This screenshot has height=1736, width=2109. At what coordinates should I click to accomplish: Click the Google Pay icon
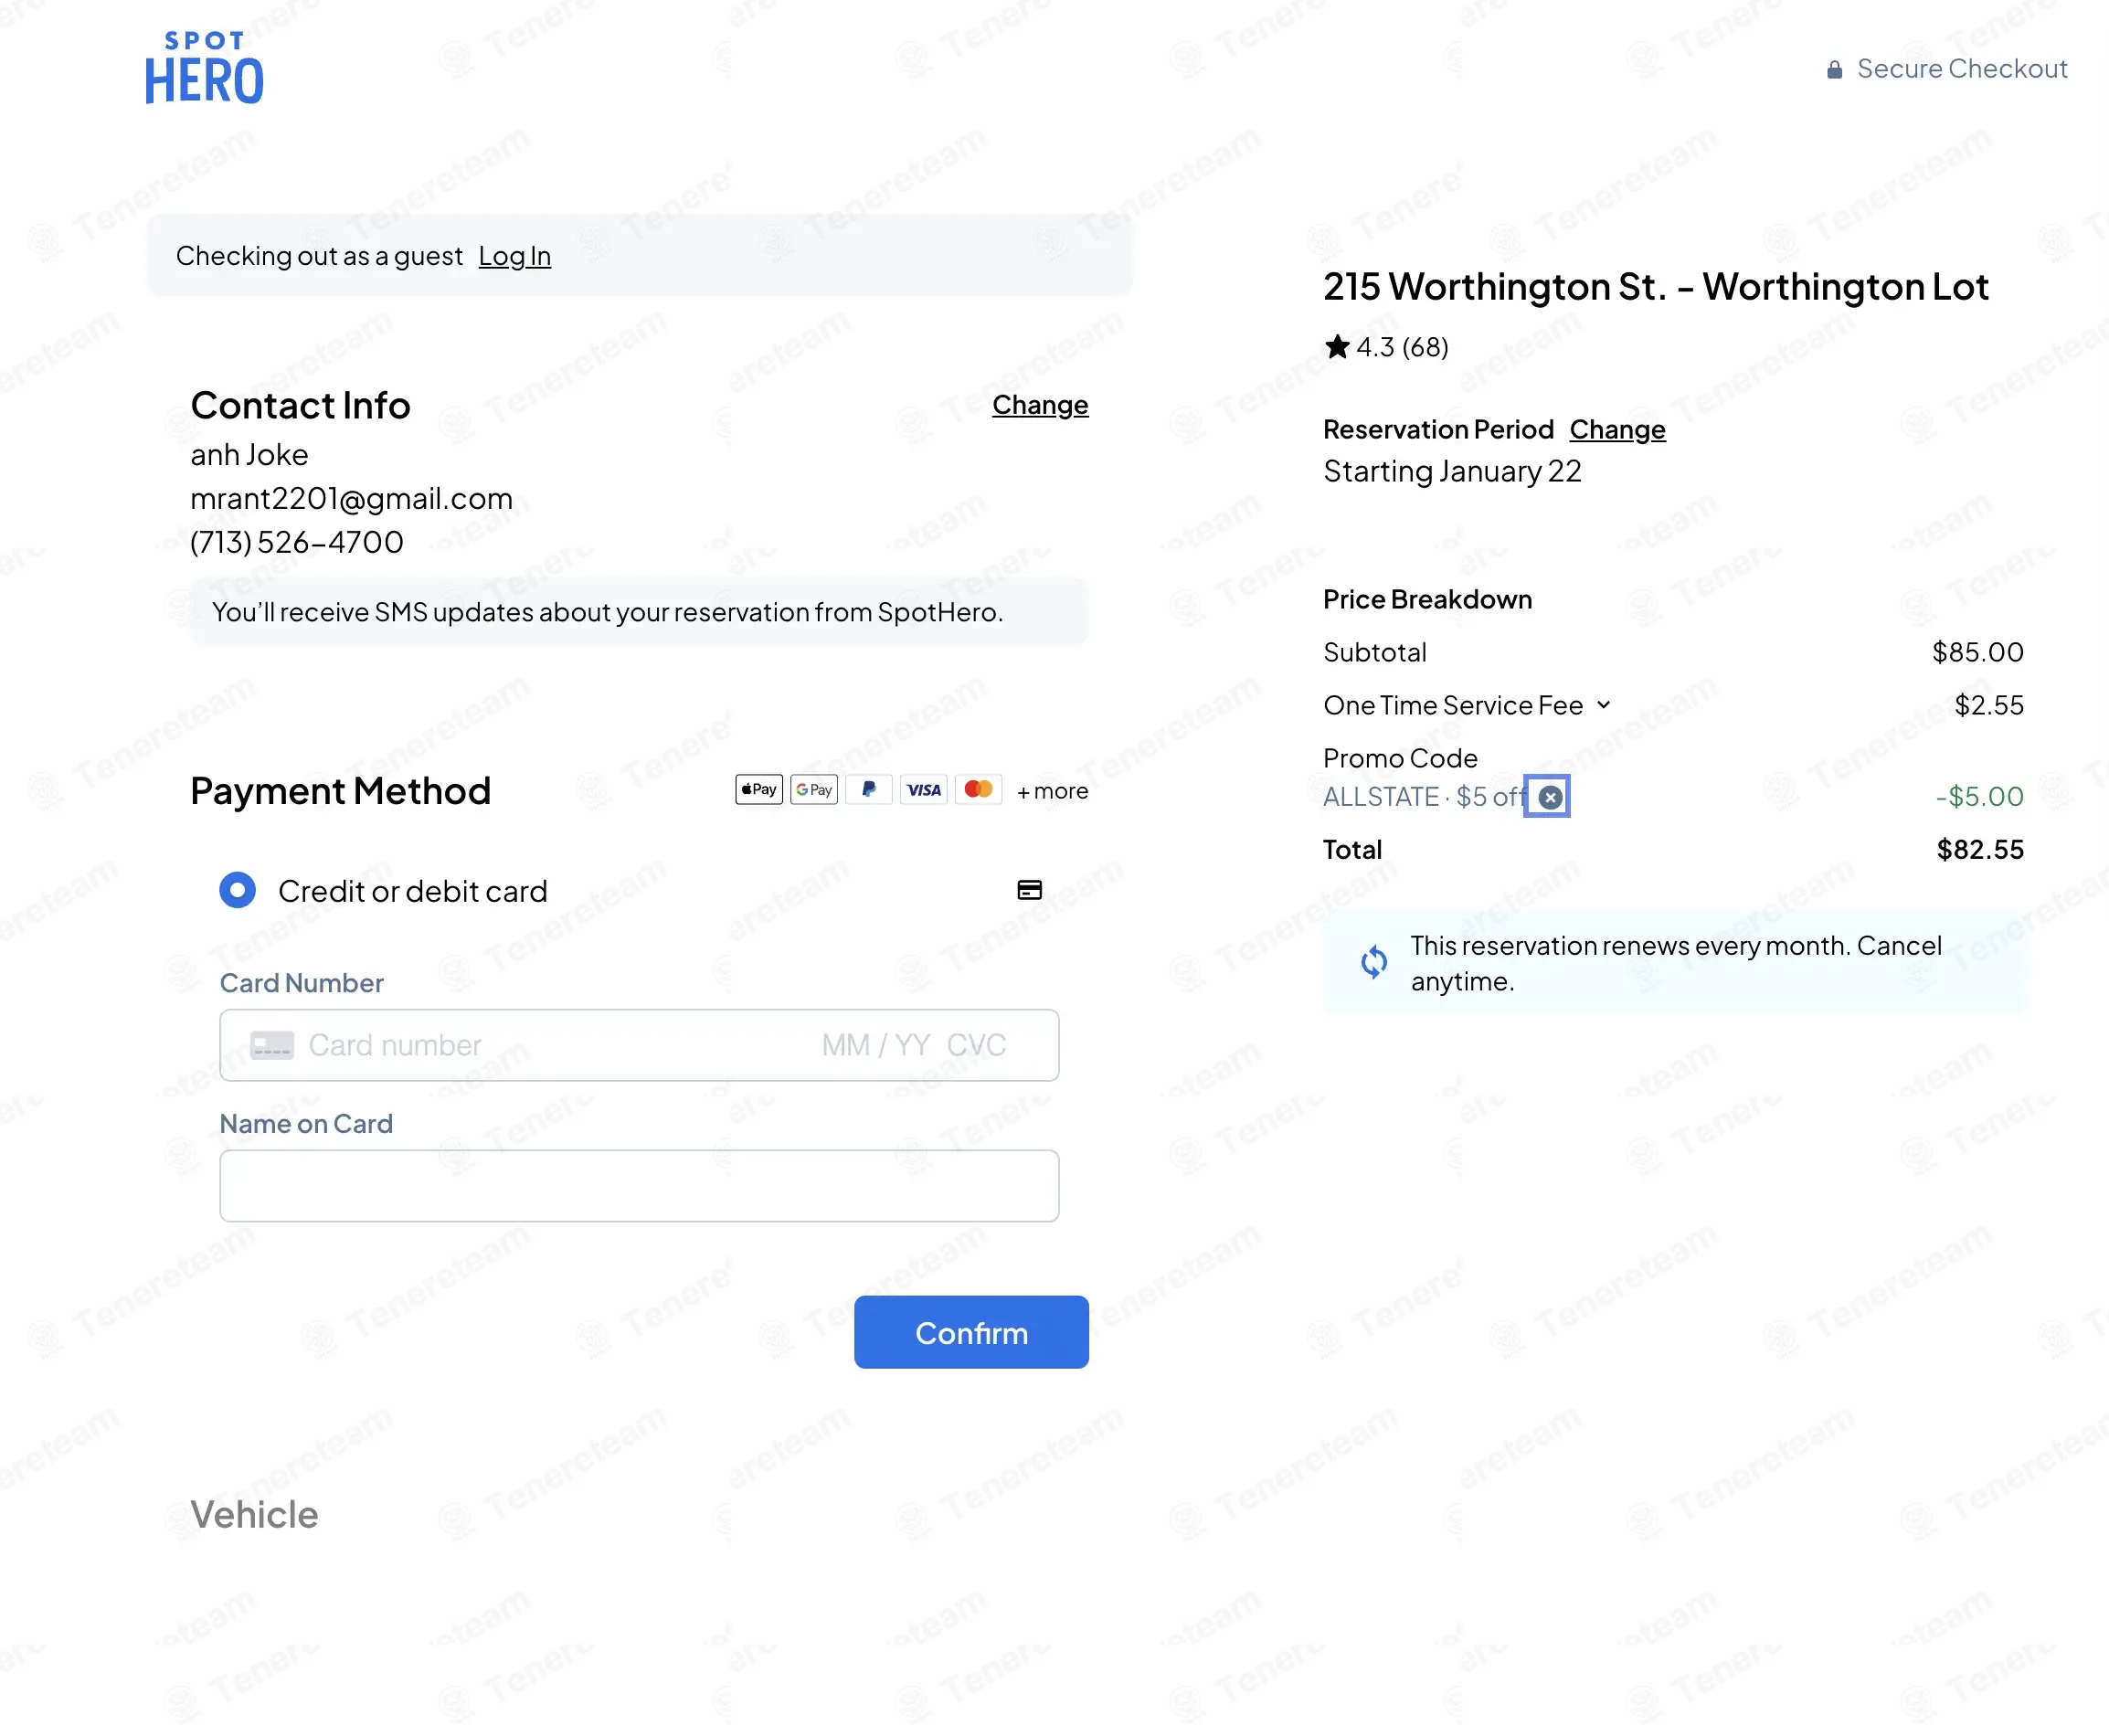pyautogui.click(x=814, y=790)
